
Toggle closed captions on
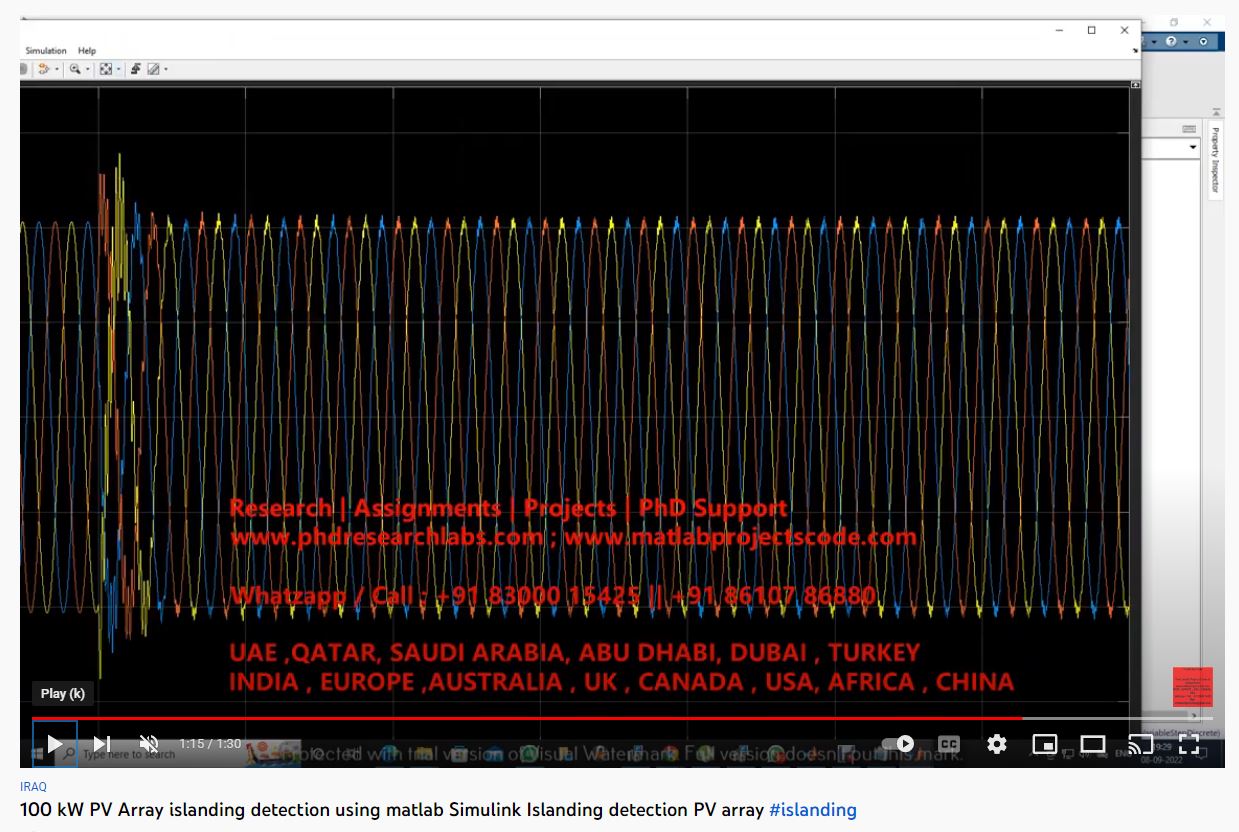coord(948,744)
